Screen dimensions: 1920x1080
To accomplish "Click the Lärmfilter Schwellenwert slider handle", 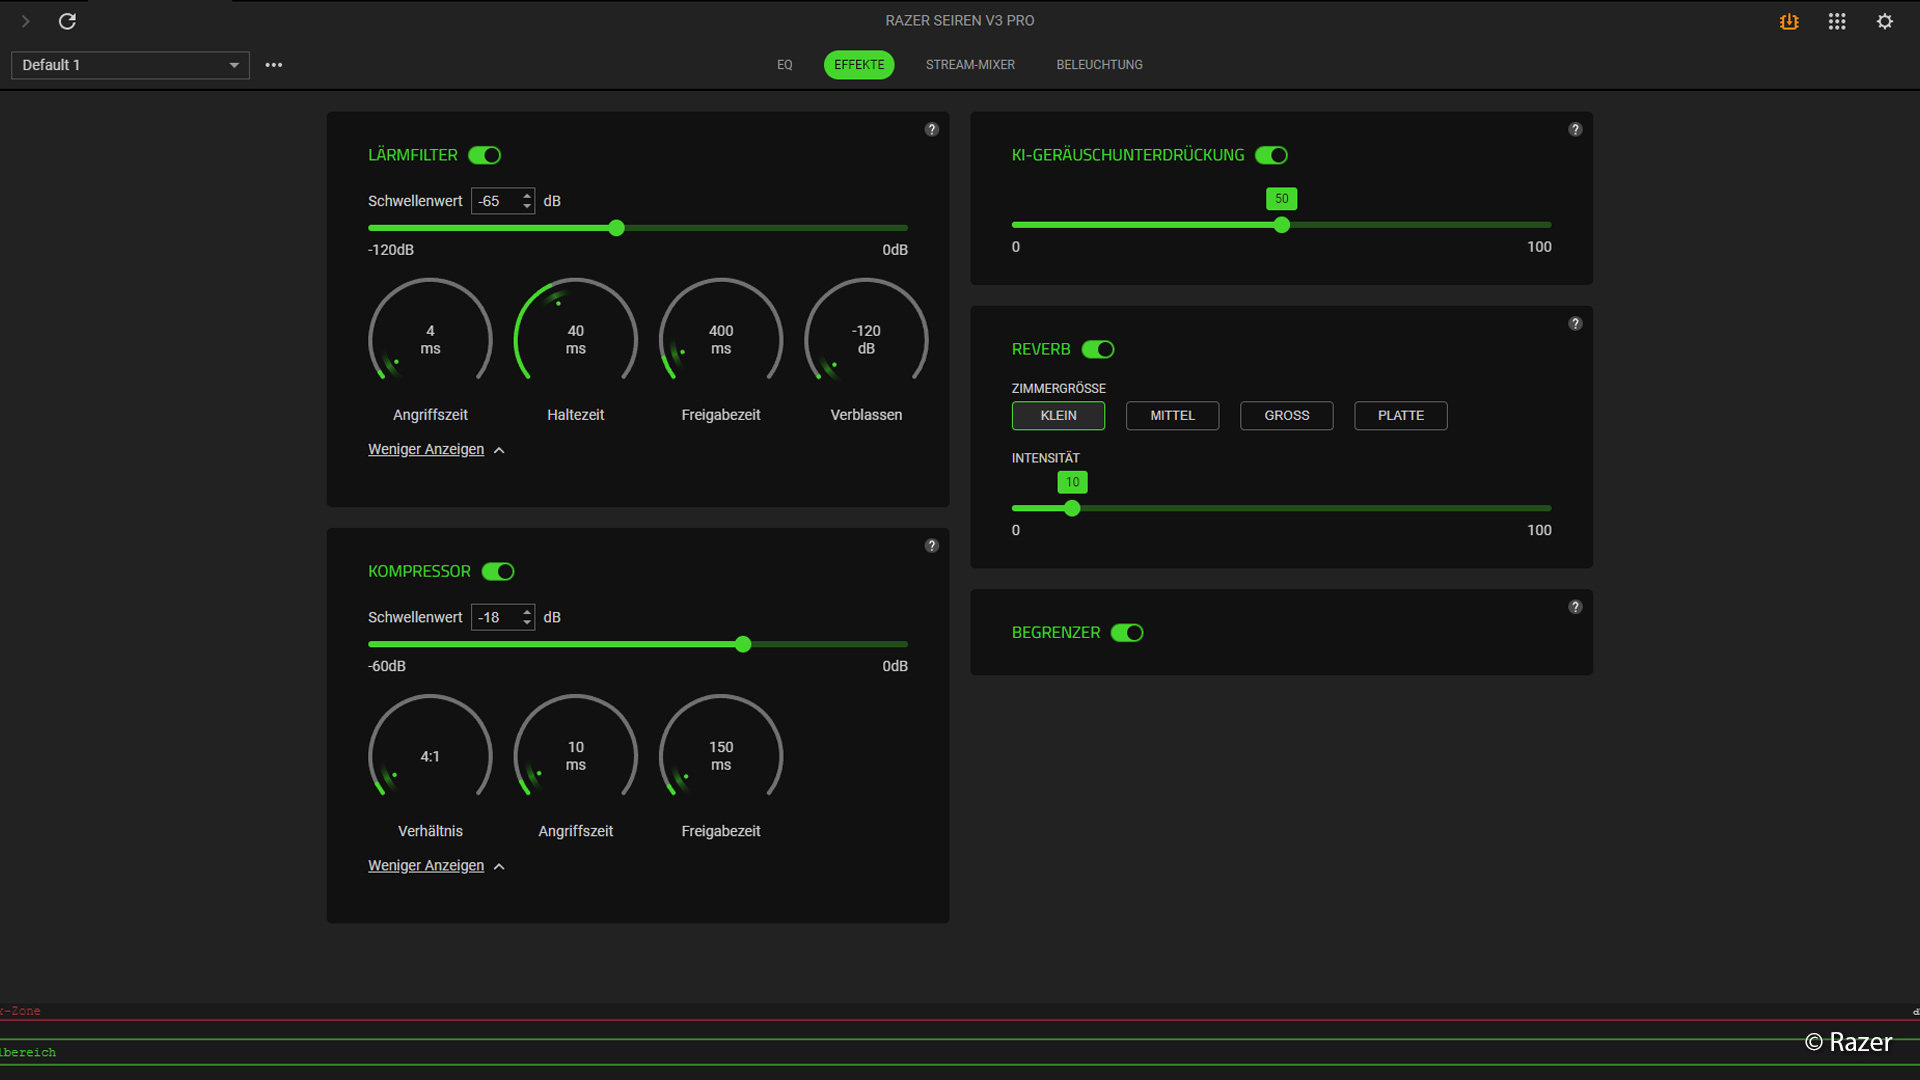I will tap(617, 228).
